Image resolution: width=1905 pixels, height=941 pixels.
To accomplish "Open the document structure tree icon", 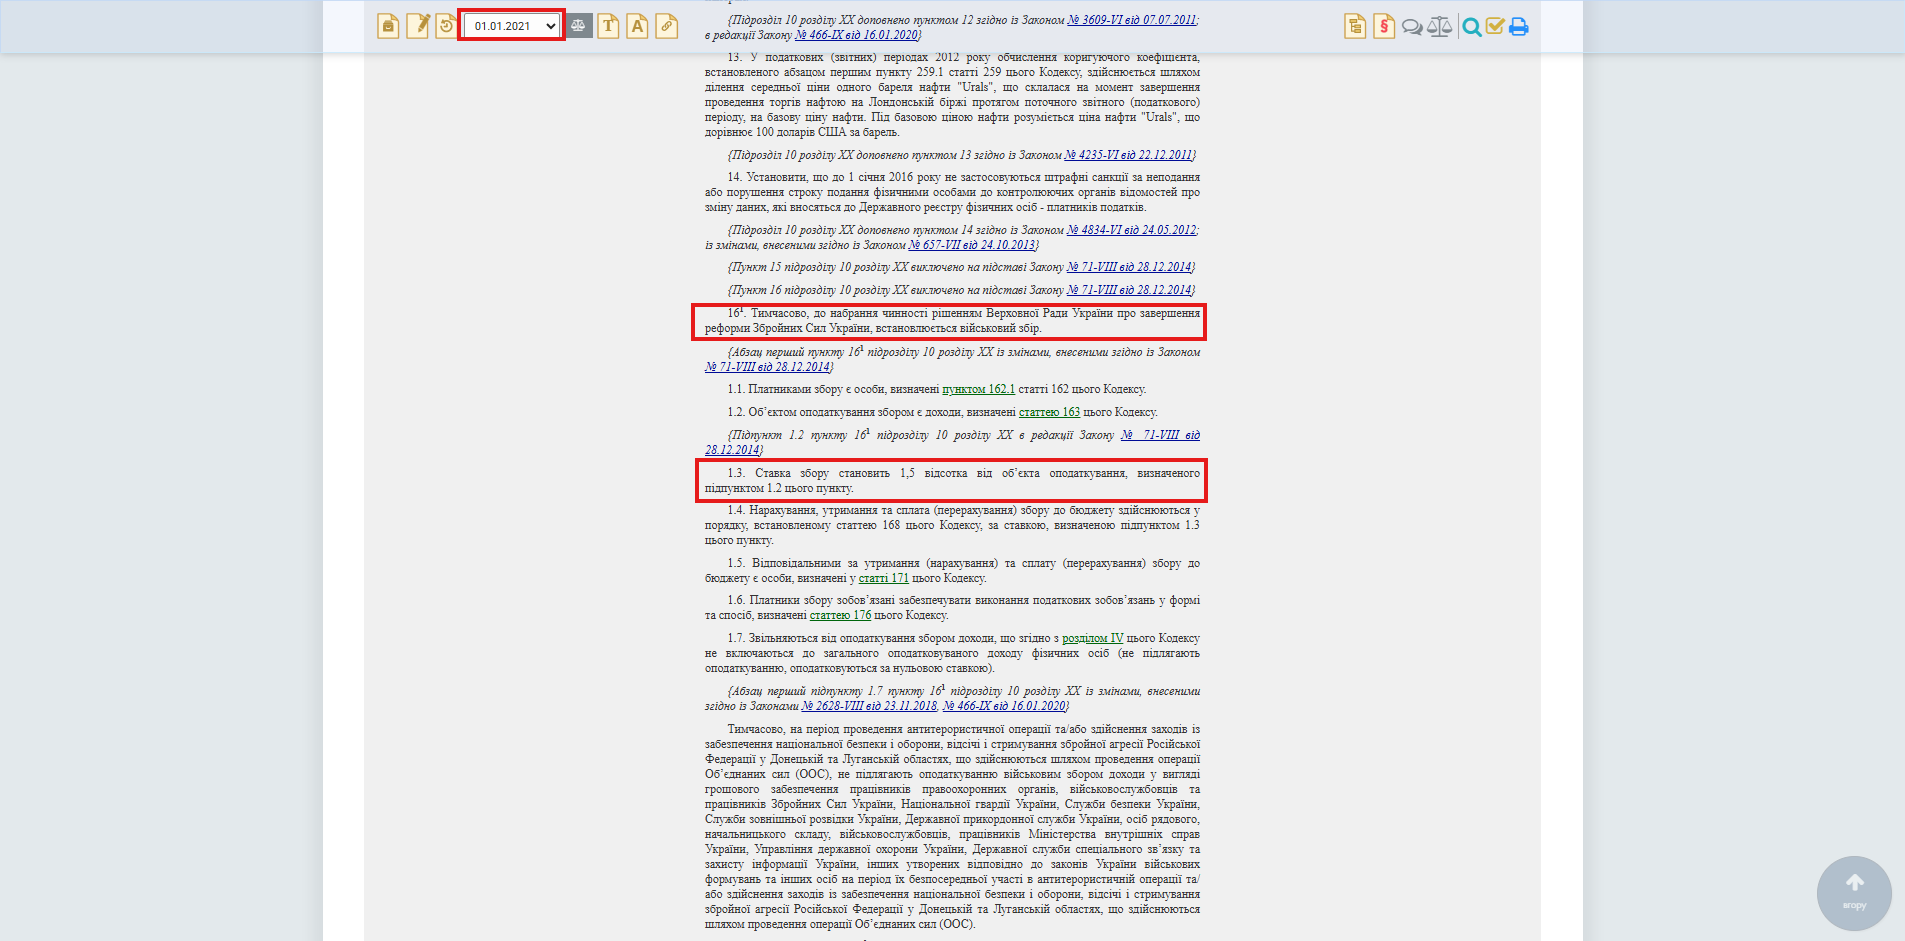I will point(1355,26).
